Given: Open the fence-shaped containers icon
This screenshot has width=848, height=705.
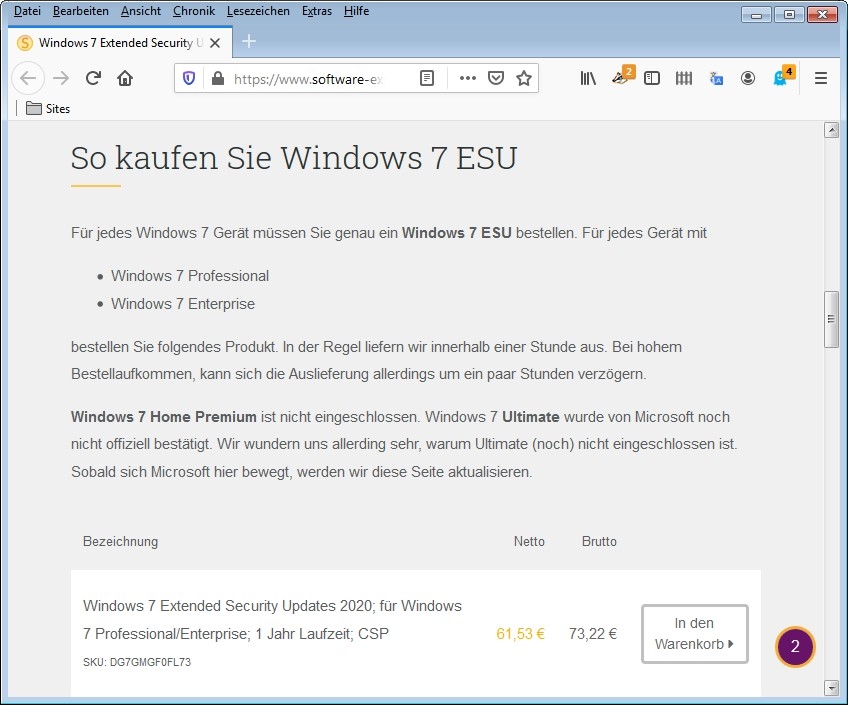Looking at the screenshot, I should [x=684, y=78].
